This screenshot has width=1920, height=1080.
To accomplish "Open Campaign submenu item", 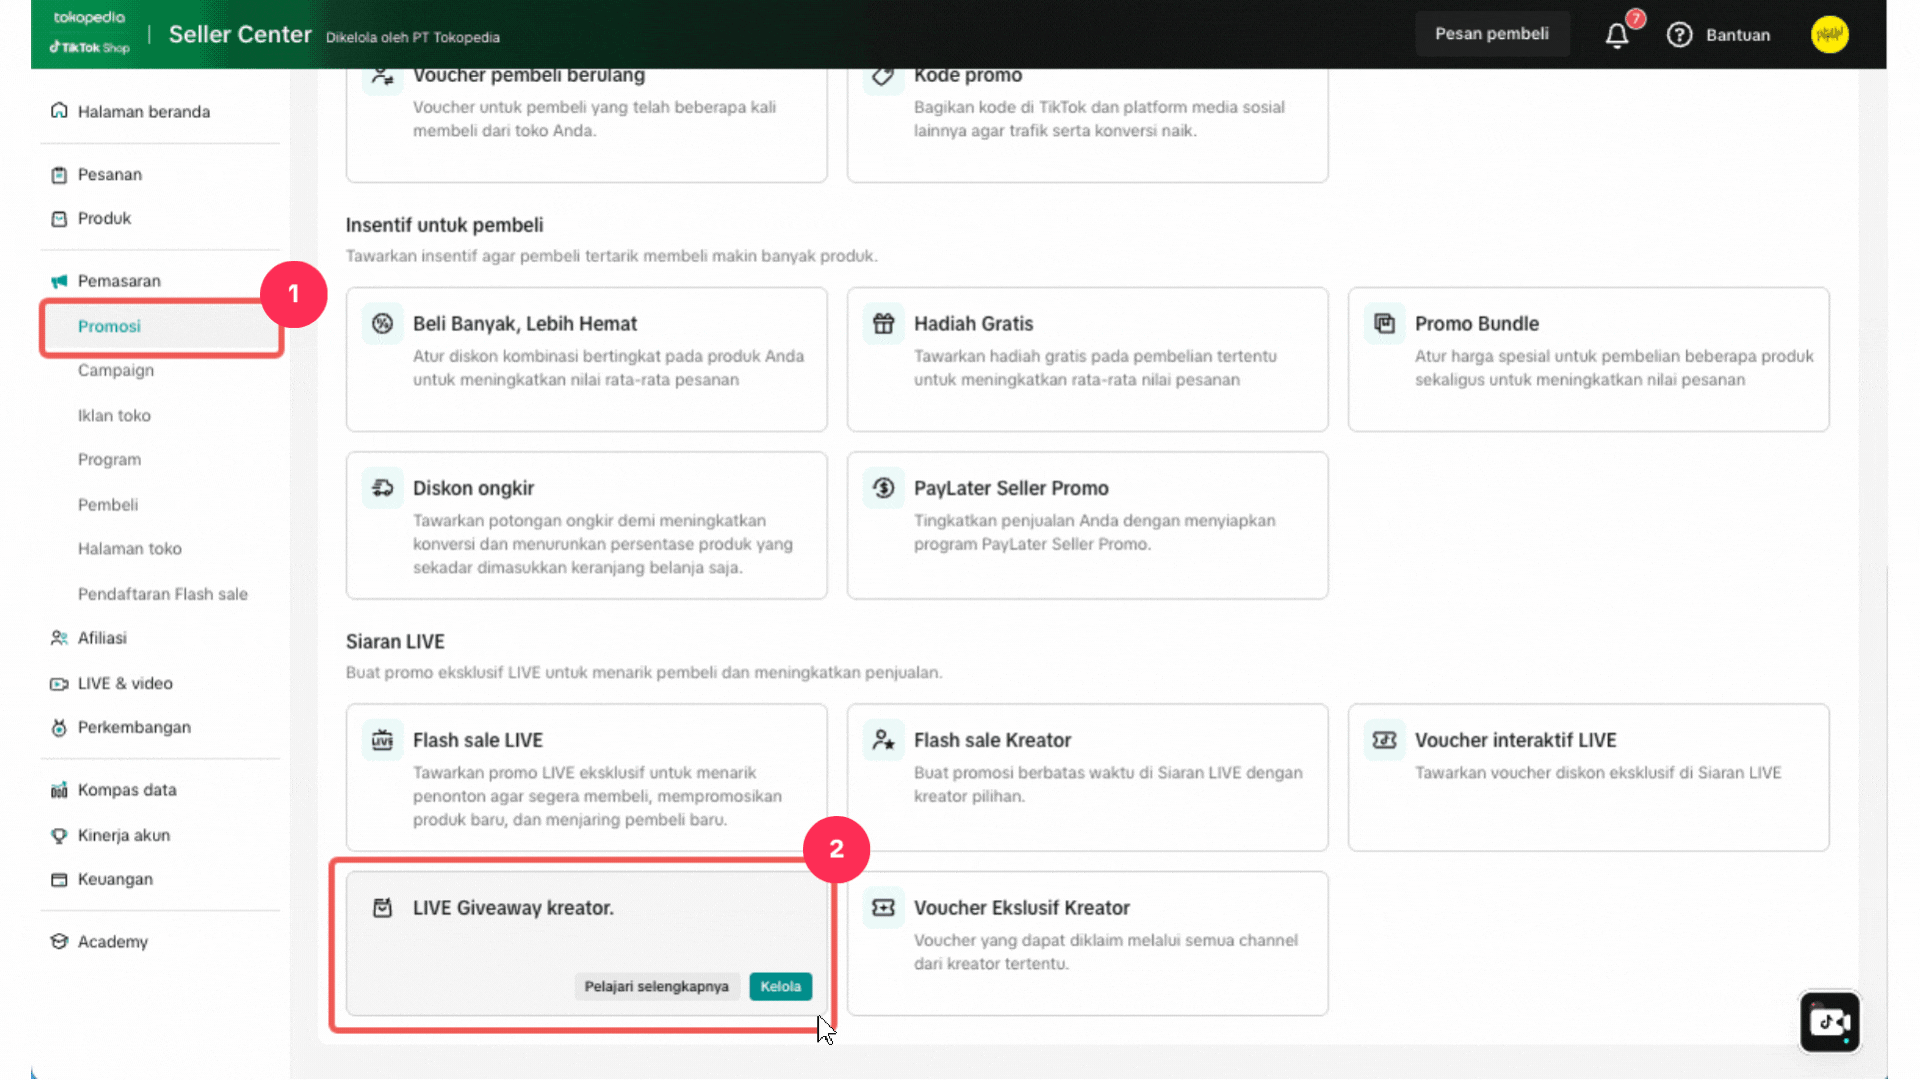I will pyautogui.click(x=116, y=370).
